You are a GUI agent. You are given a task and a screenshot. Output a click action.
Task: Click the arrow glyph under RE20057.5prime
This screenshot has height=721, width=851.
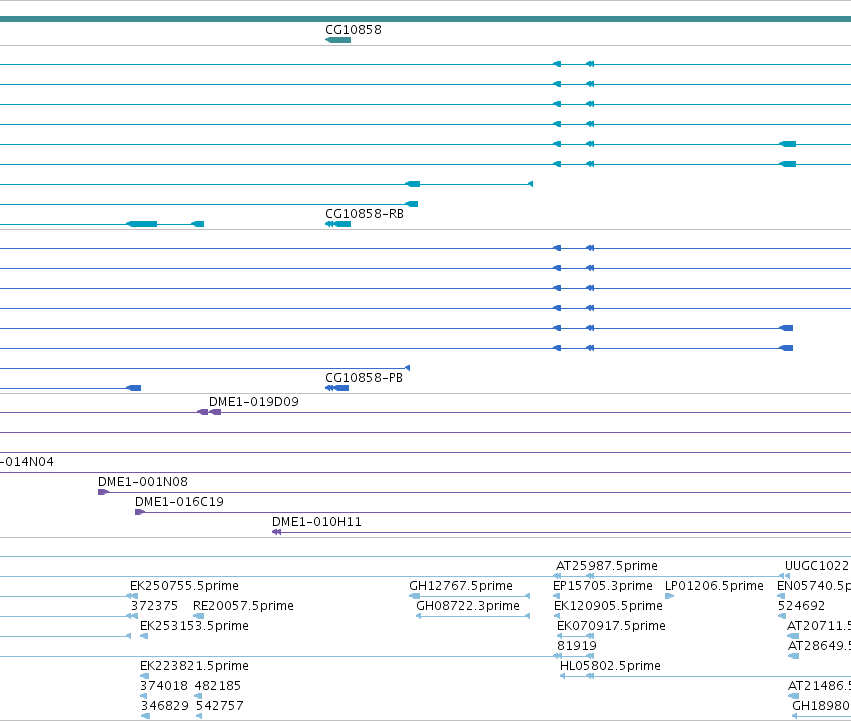pyautogui.click(x=199, y=616)
